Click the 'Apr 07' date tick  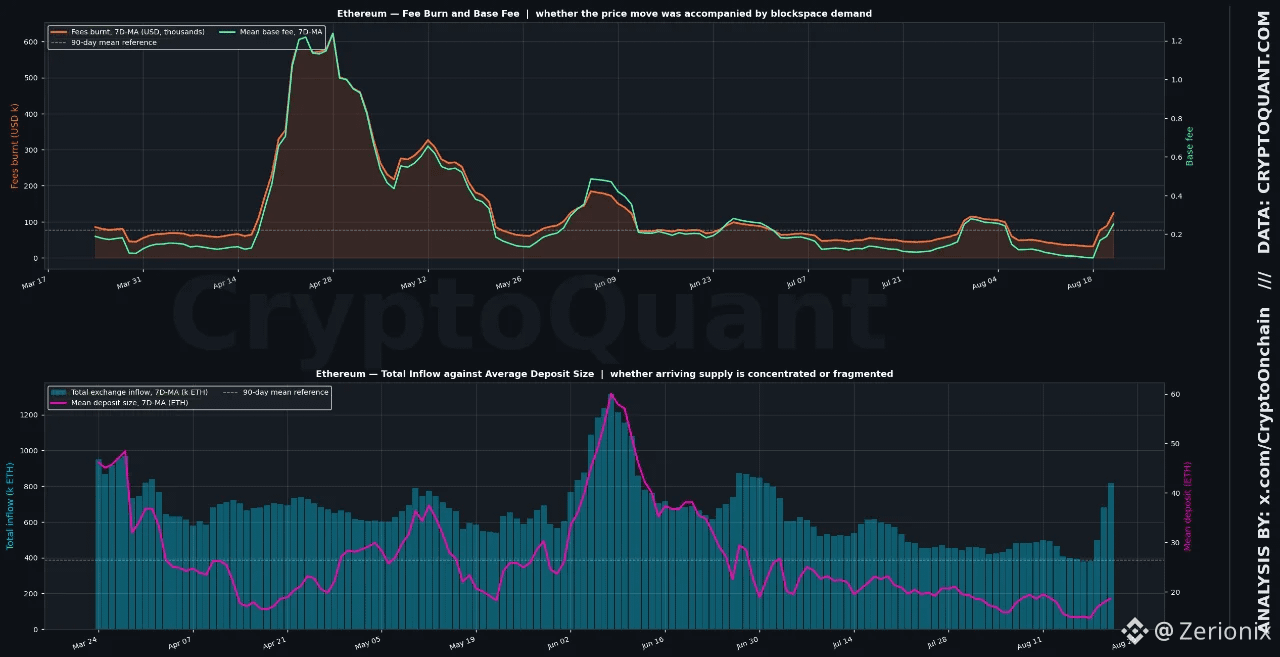[180, 644]
